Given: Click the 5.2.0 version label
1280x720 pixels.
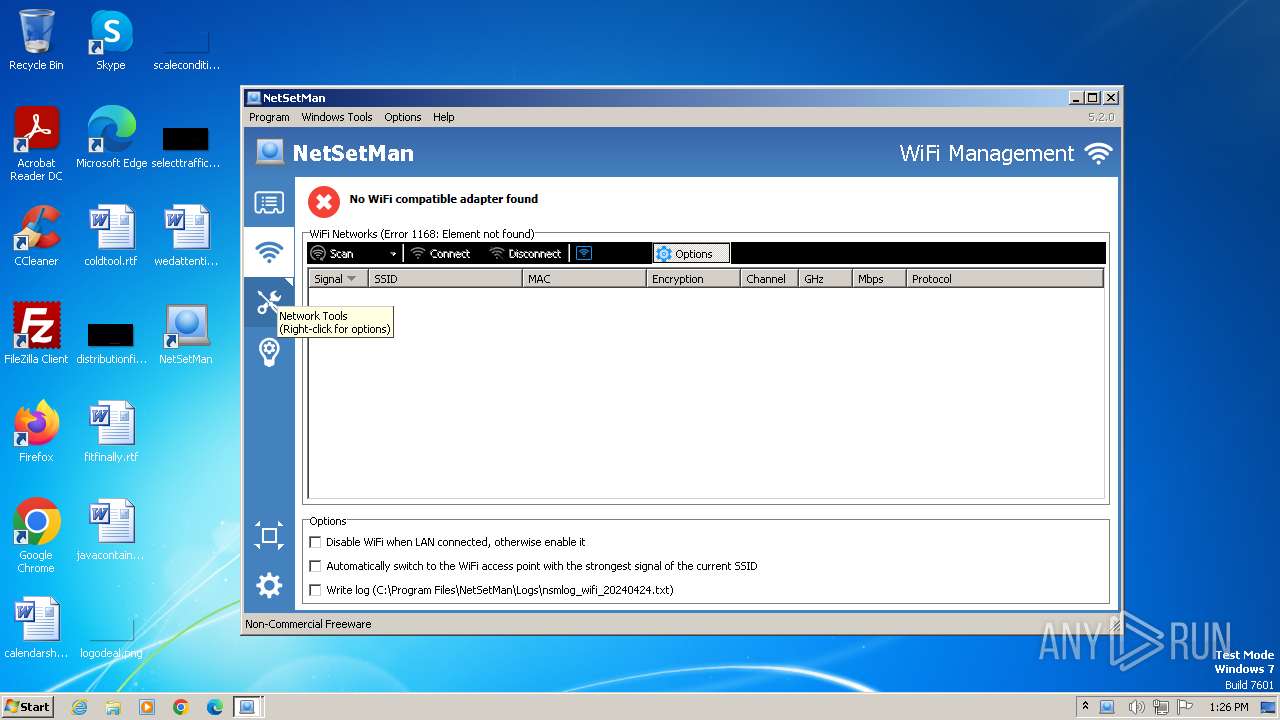Looking at the screenshot, I should pos(1101,117).
